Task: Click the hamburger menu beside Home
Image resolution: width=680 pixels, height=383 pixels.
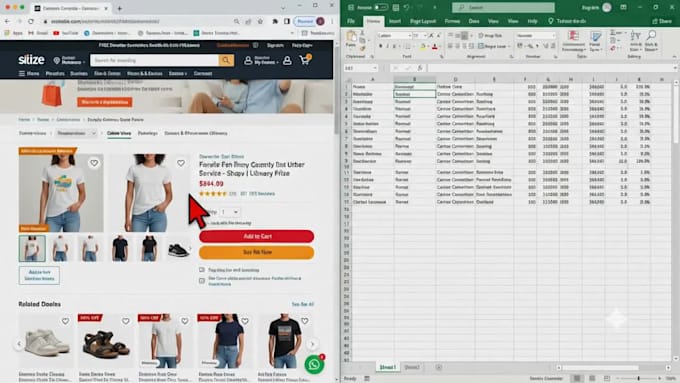Action: click(x=22, y=73)
